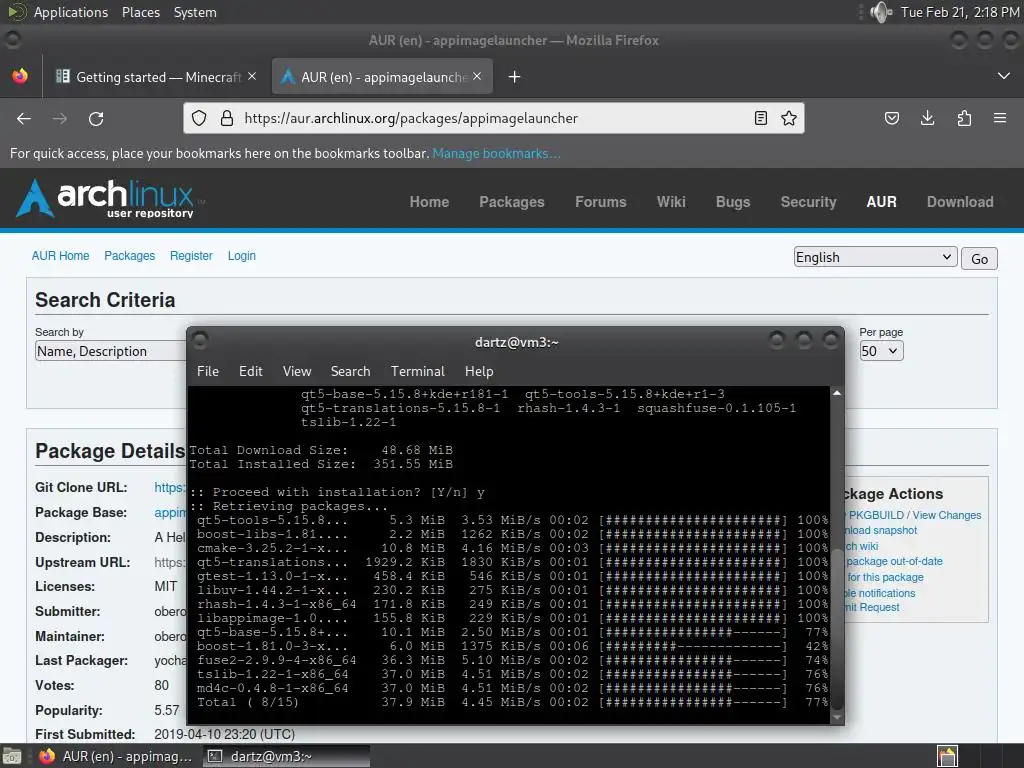Click the Go button next to language

point(979,259)
